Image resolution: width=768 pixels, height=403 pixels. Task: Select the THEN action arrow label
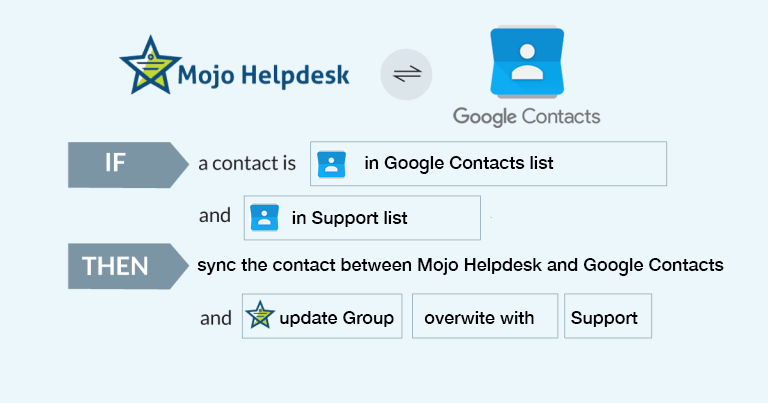124,266
